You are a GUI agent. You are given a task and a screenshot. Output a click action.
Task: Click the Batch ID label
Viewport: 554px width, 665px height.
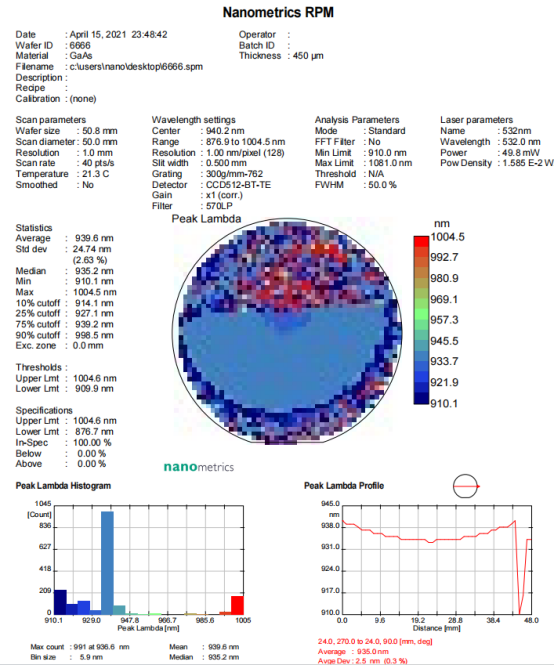[257, 45]
